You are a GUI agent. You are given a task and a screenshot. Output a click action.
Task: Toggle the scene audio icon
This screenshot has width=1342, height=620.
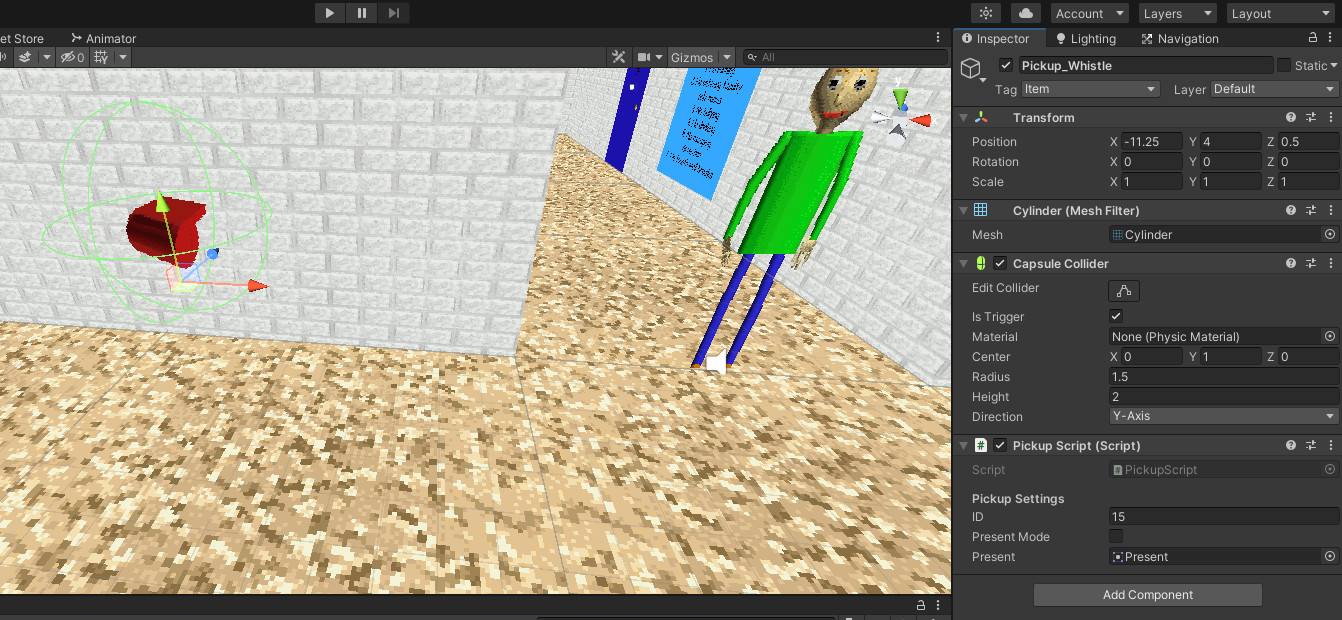click(x=6, y=57)
